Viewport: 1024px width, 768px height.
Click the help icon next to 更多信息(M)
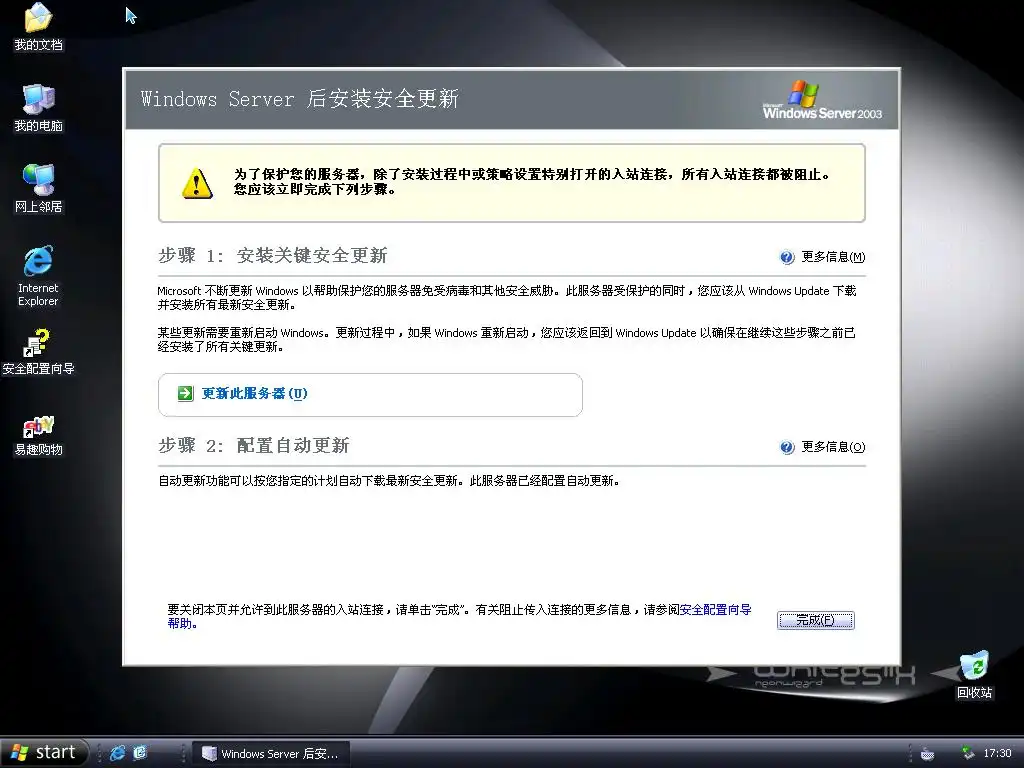(x=787, y=257)
